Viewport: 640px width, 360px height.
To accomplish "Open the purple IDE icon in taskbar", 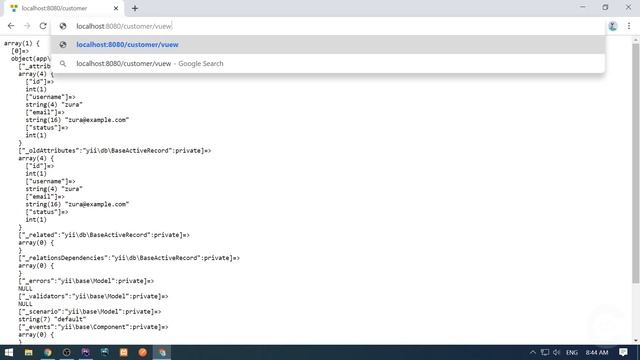I will pos(85,352).
